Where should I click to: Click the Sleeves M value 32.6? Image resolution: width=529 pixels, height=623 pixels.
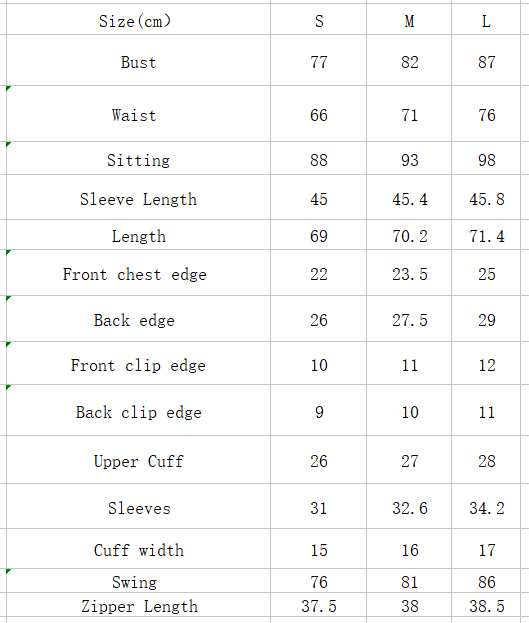pyautogui.click(x=409, y=506)
